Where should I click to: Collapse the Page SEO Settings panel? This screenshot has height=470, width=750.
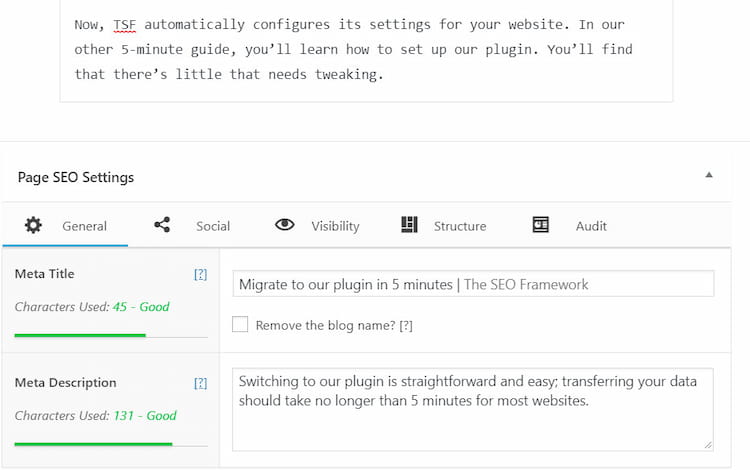[x=709, y=175]
